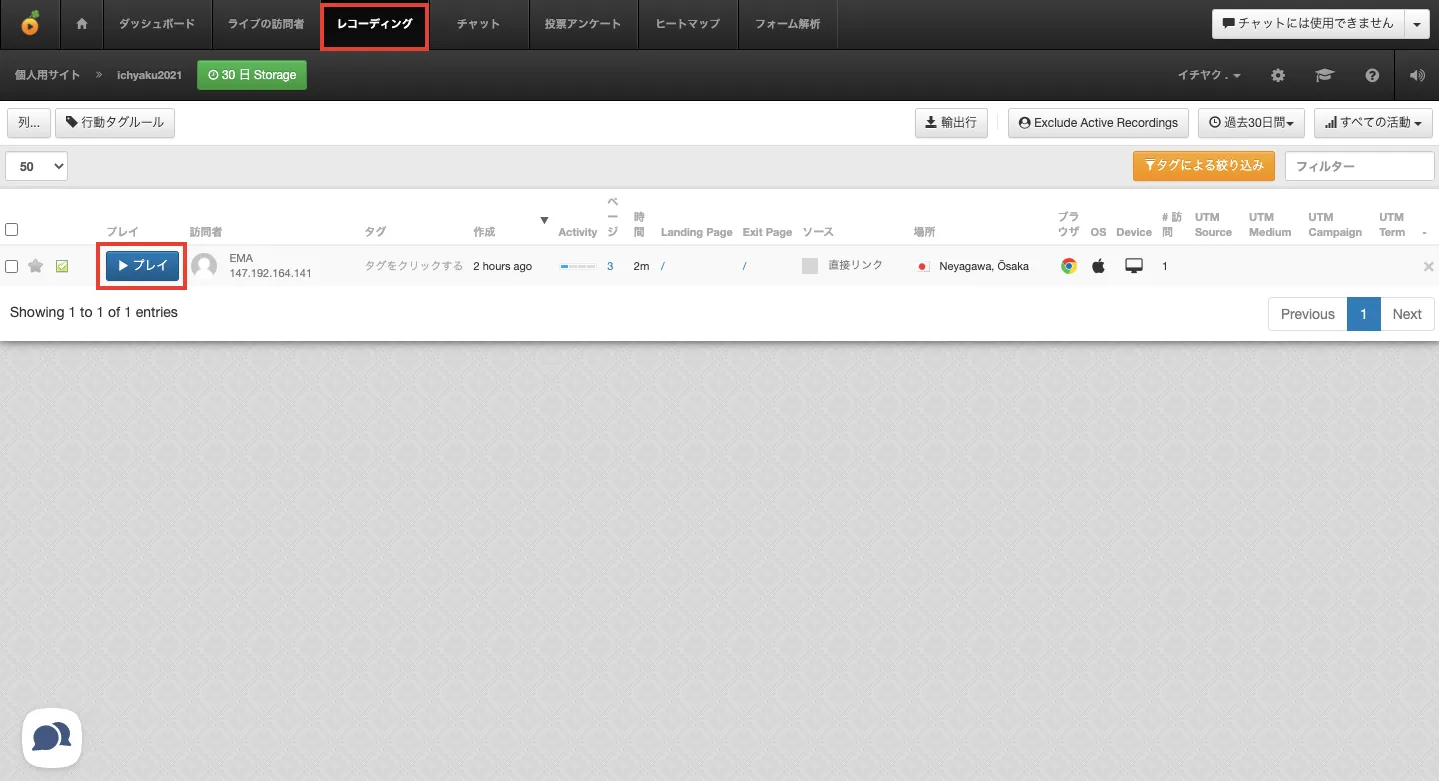This screenshot has height=781, width=1439.
Task: Click the 直接リンク source text
Action: pos(855,265)
